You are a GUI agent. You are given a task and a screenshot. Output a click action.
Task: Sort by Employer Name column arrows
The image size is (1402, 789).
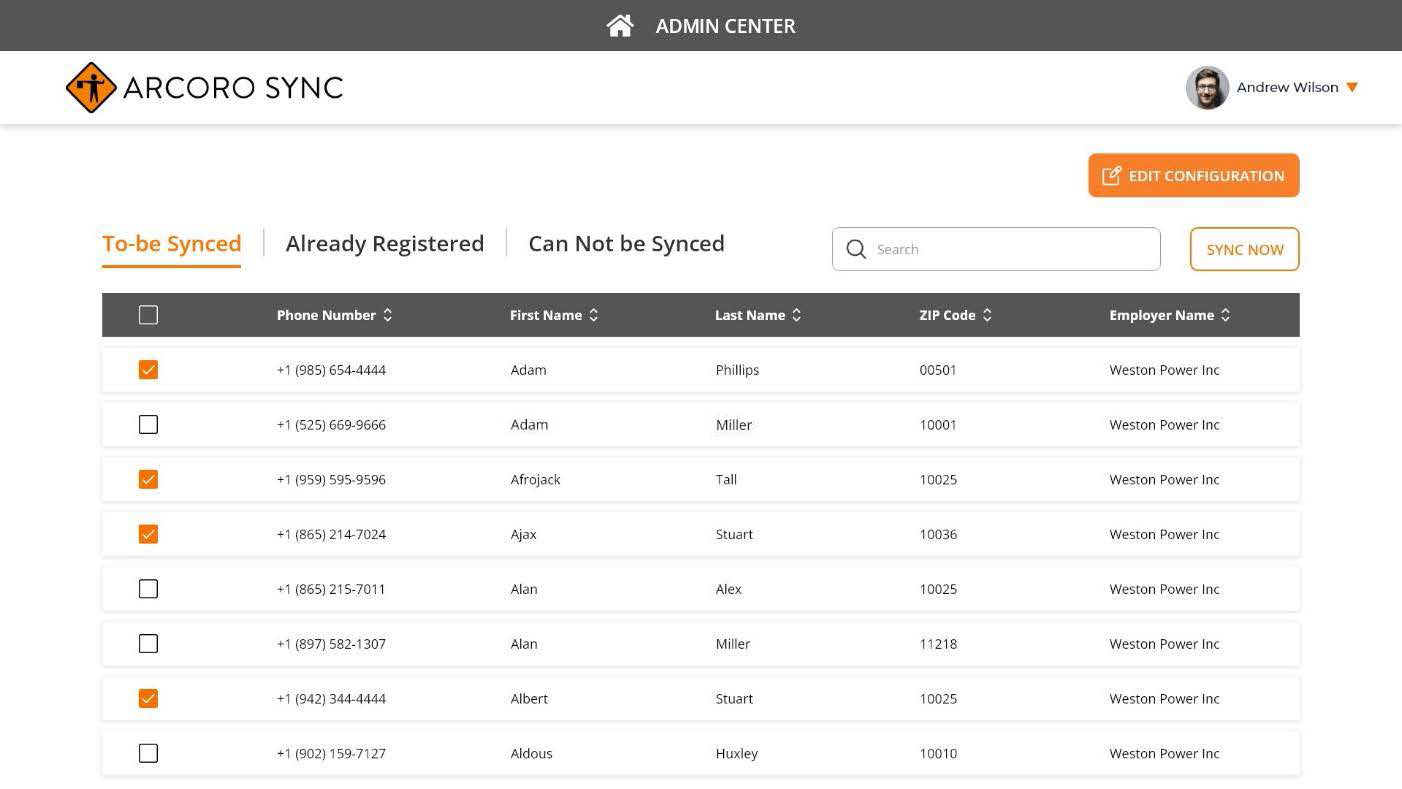click(1226, 315)
